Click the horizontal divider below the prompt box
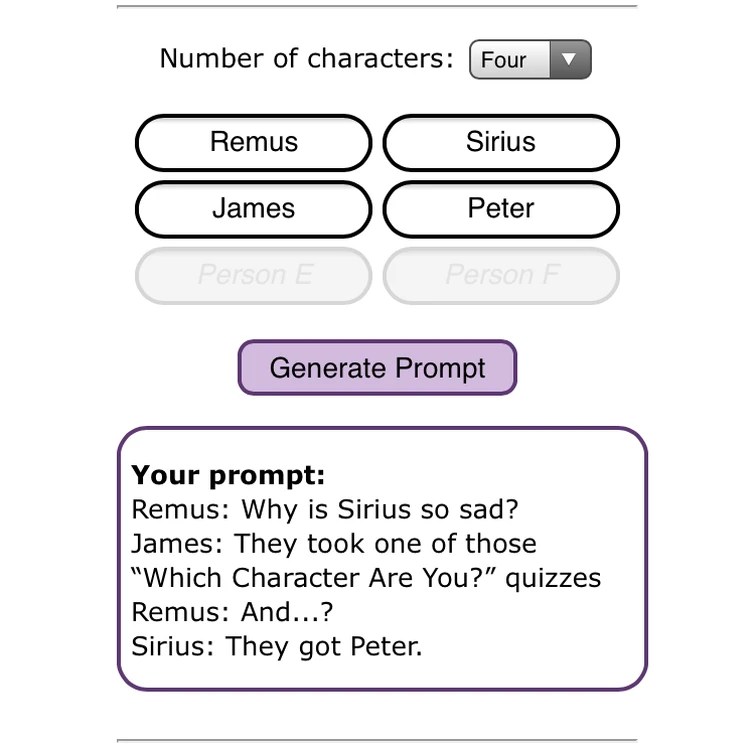This screenshot has height=745, width=755. 377,741
